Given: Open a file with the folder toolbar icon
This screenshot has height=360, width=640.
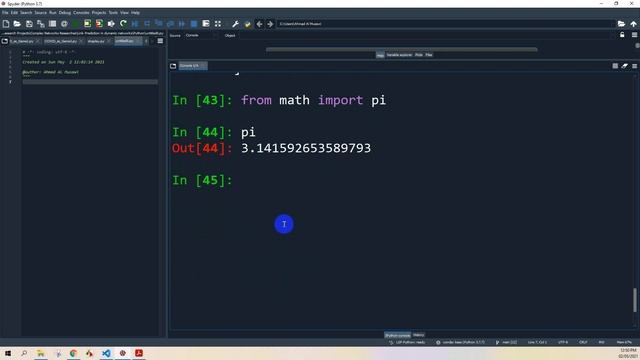Looking at the screenshot, I should pos(17,24).
